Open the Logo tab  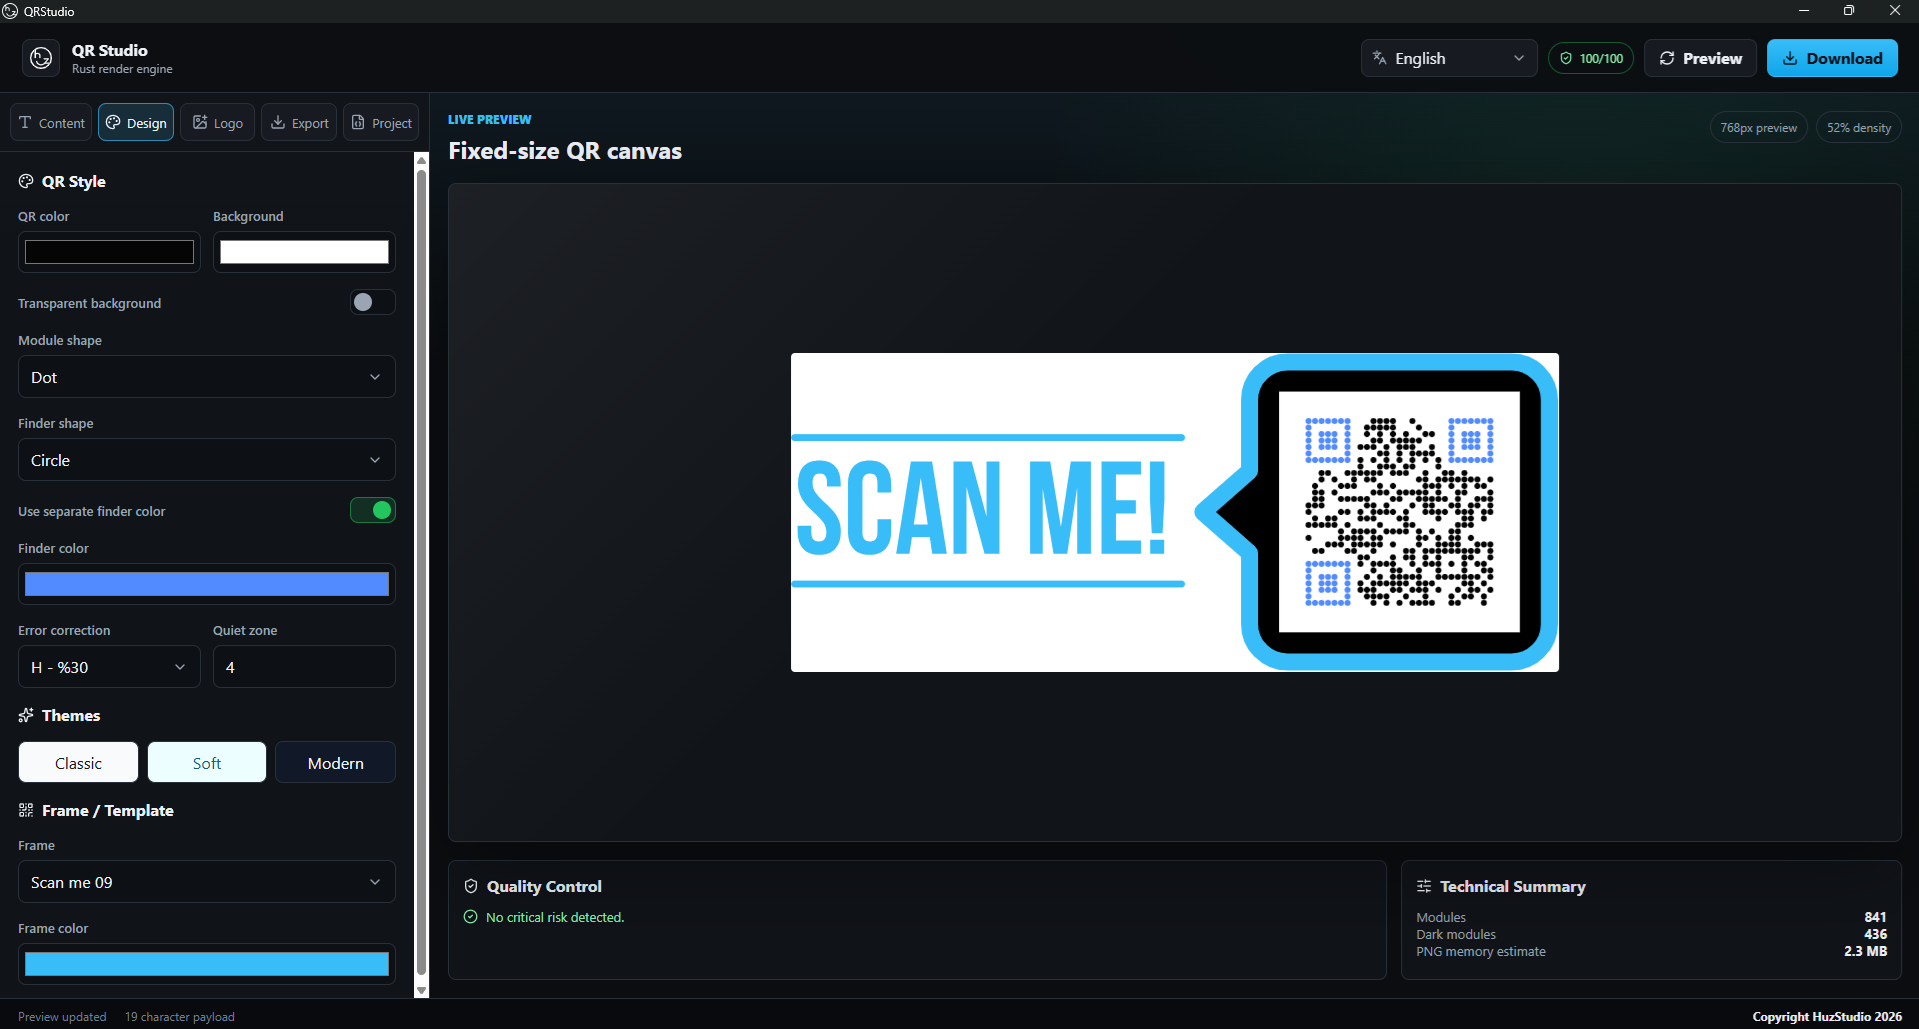(x=217, y=122)
